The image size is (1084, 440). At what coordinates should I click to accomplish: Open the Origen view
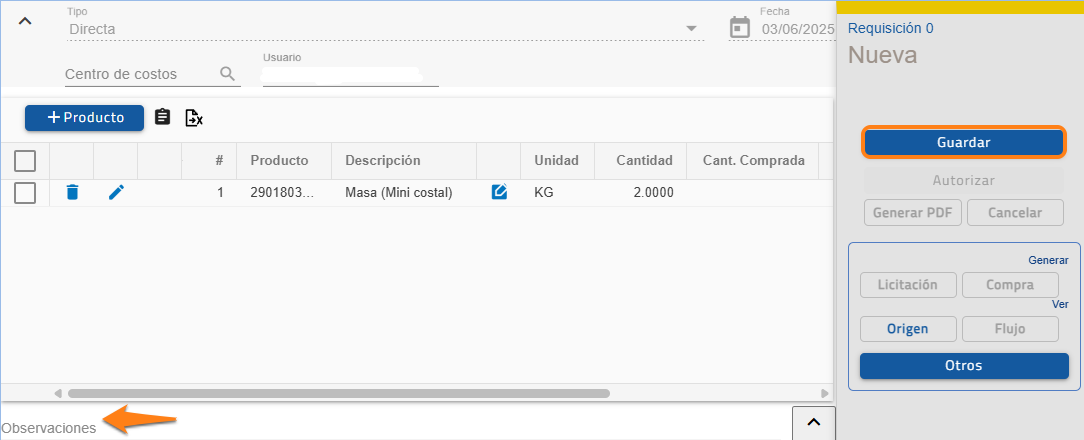pos(907,329)
